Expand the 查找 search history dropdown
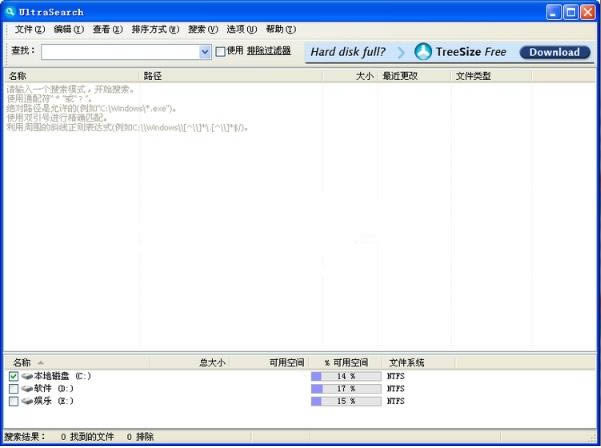This screenshot has width=601, height=448. pos(205,52)
